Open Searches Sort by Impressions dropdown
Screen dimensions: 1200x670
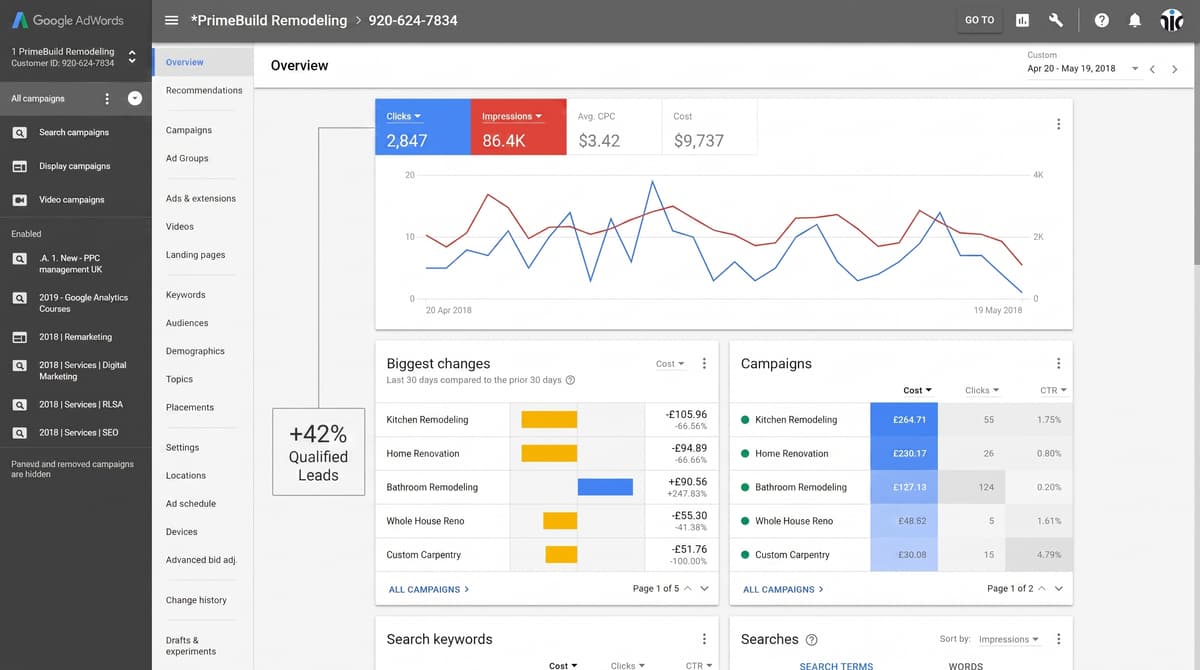[x=1008, y=639]
